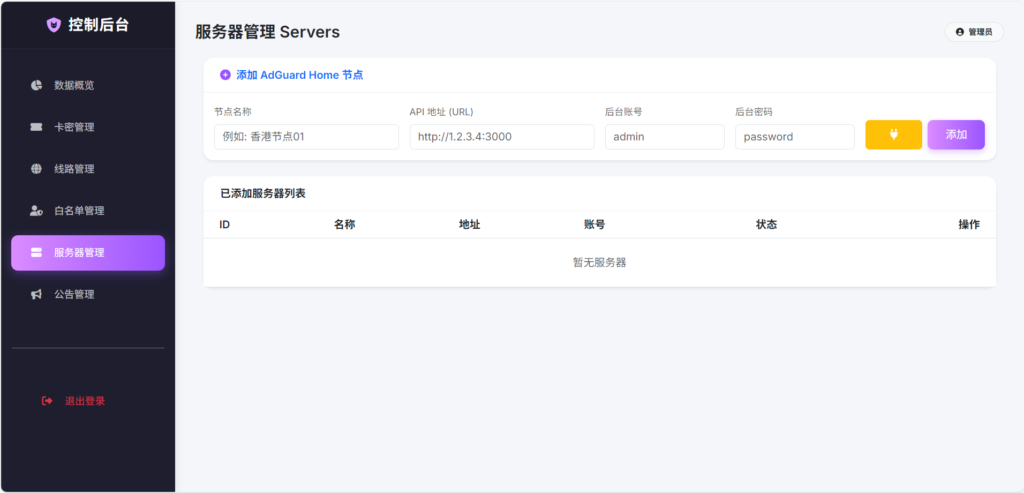1024x493 pixels.
Task: Focus the 后台密码 password field
Action: [x=794, y=137]
